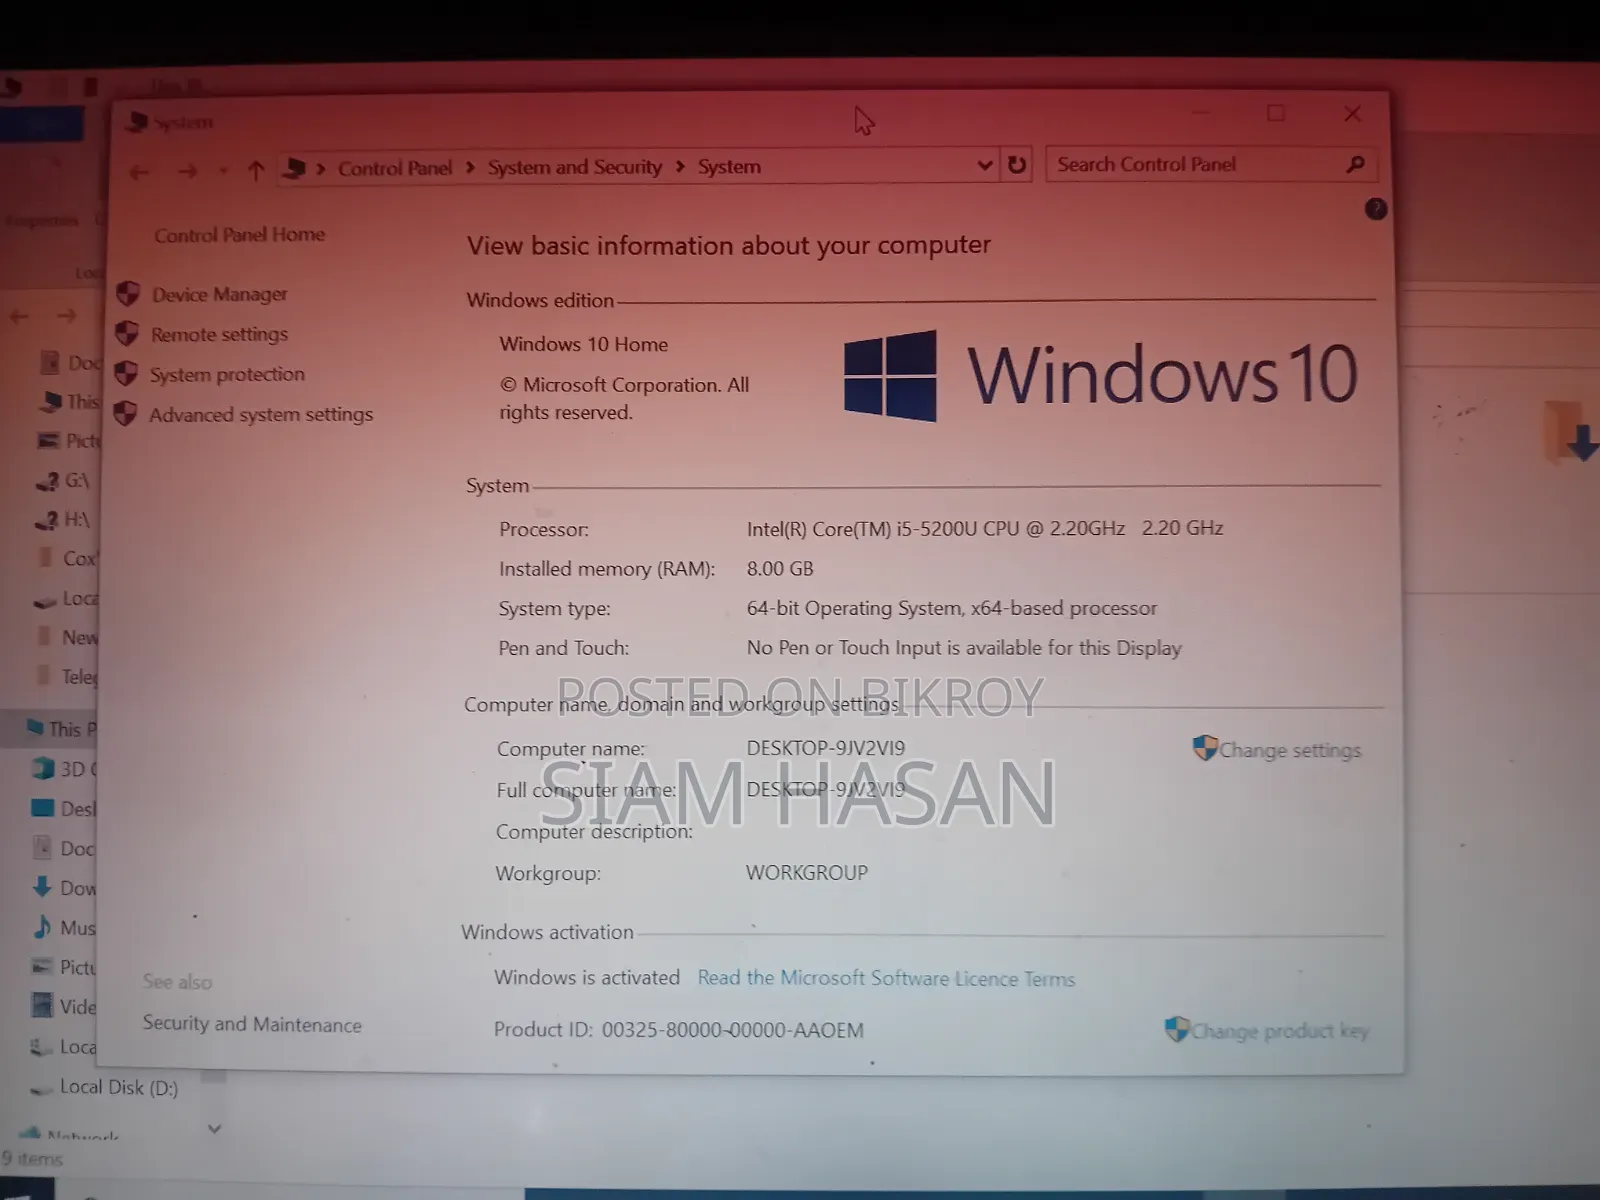
Task: Expand the chevron after System and Security
Action: [680, 166]
